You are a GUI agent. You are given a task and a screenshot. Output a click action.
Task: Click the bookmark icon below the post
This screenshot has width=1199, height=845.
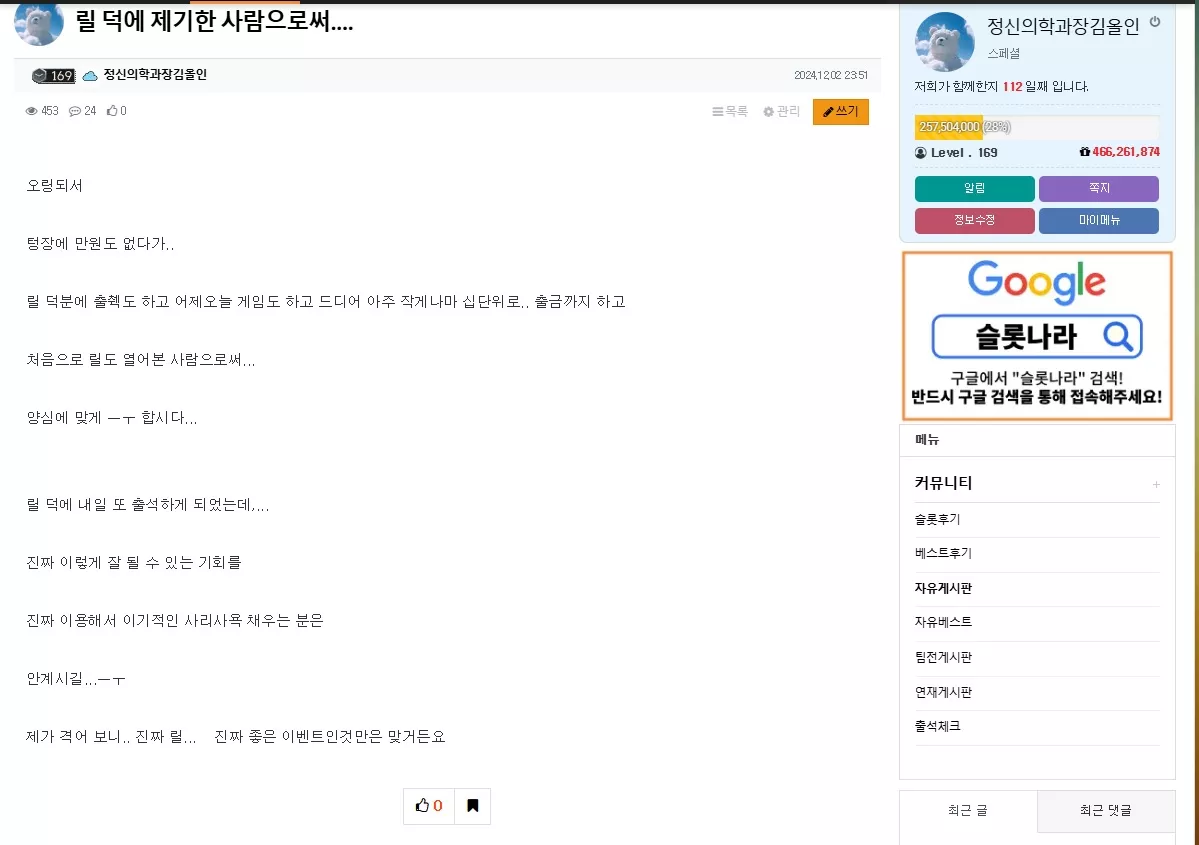pos(473,806)
